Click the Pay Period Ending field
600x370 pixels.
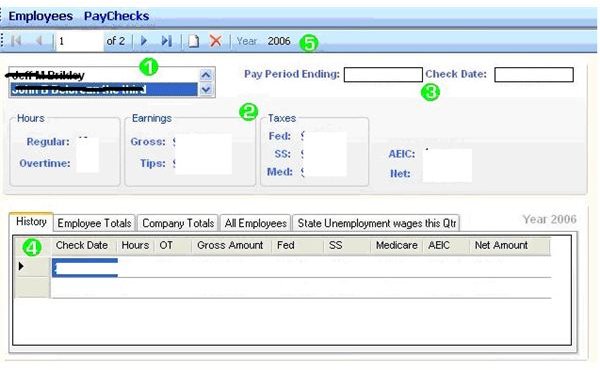(x=383, y=75)
